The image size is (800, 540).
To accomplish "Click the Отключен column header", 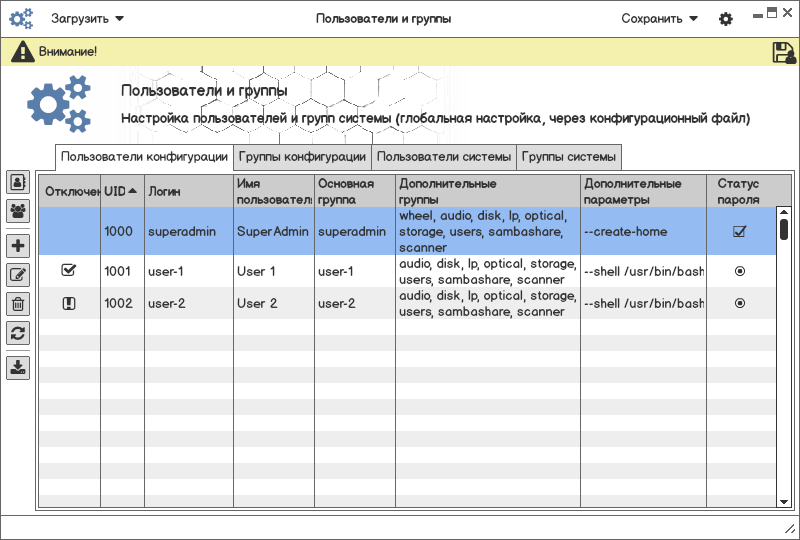I will pyautogui.click(x=70, y=191).
